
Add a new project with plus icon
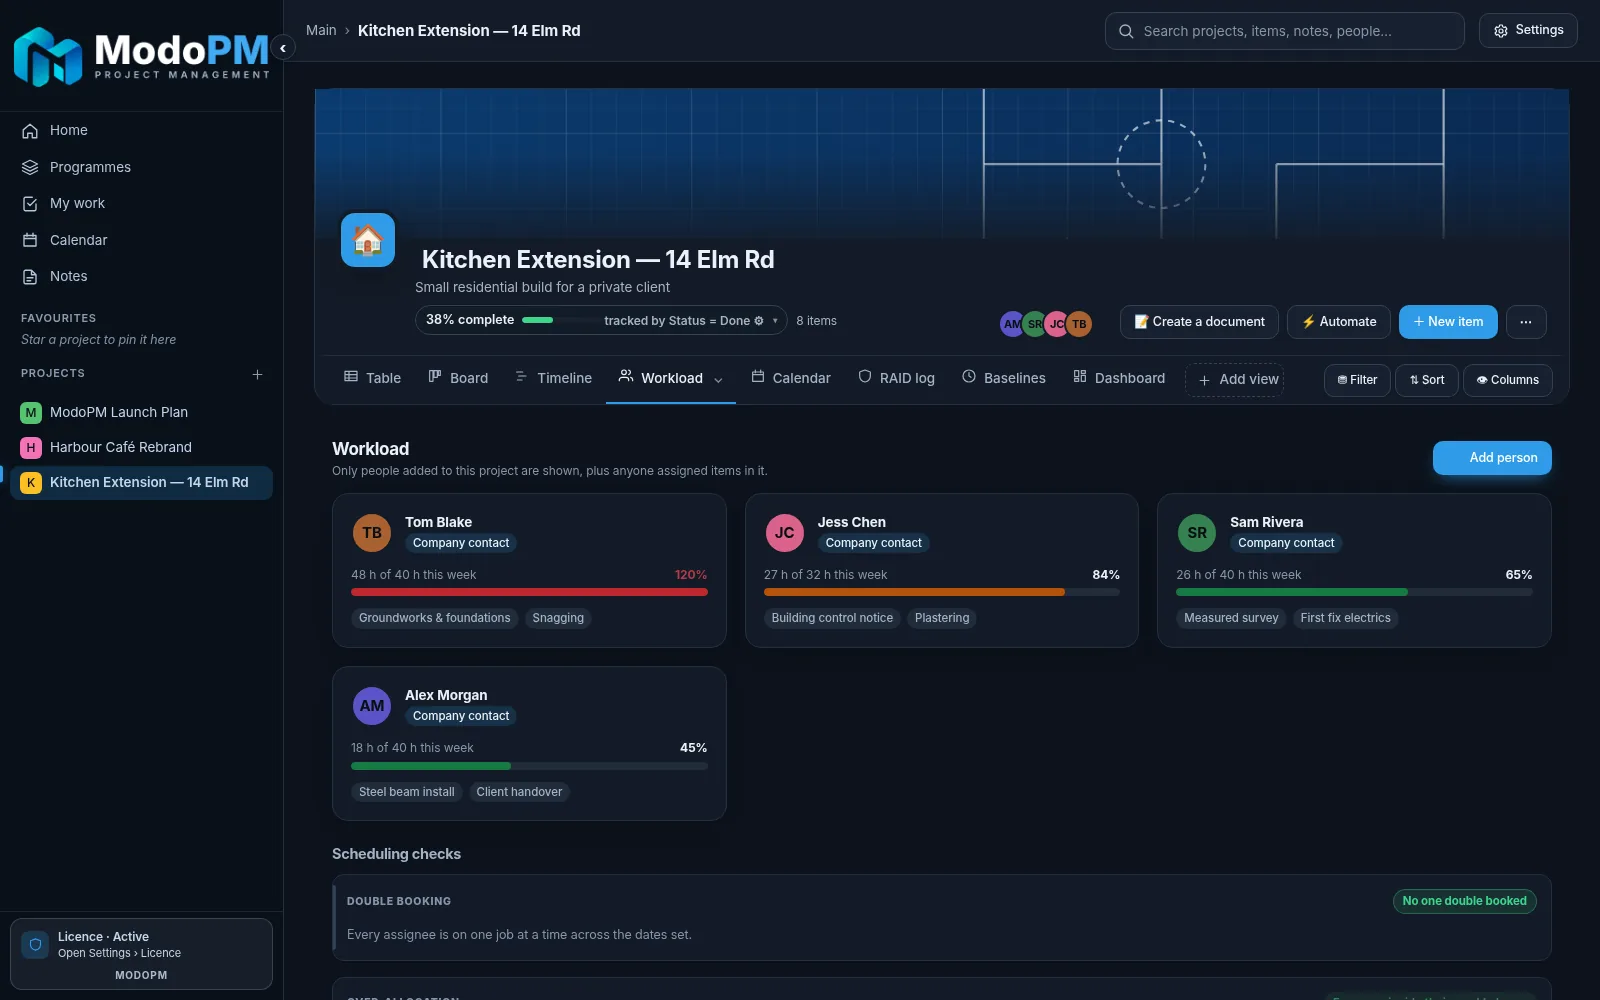pos(257,374)
